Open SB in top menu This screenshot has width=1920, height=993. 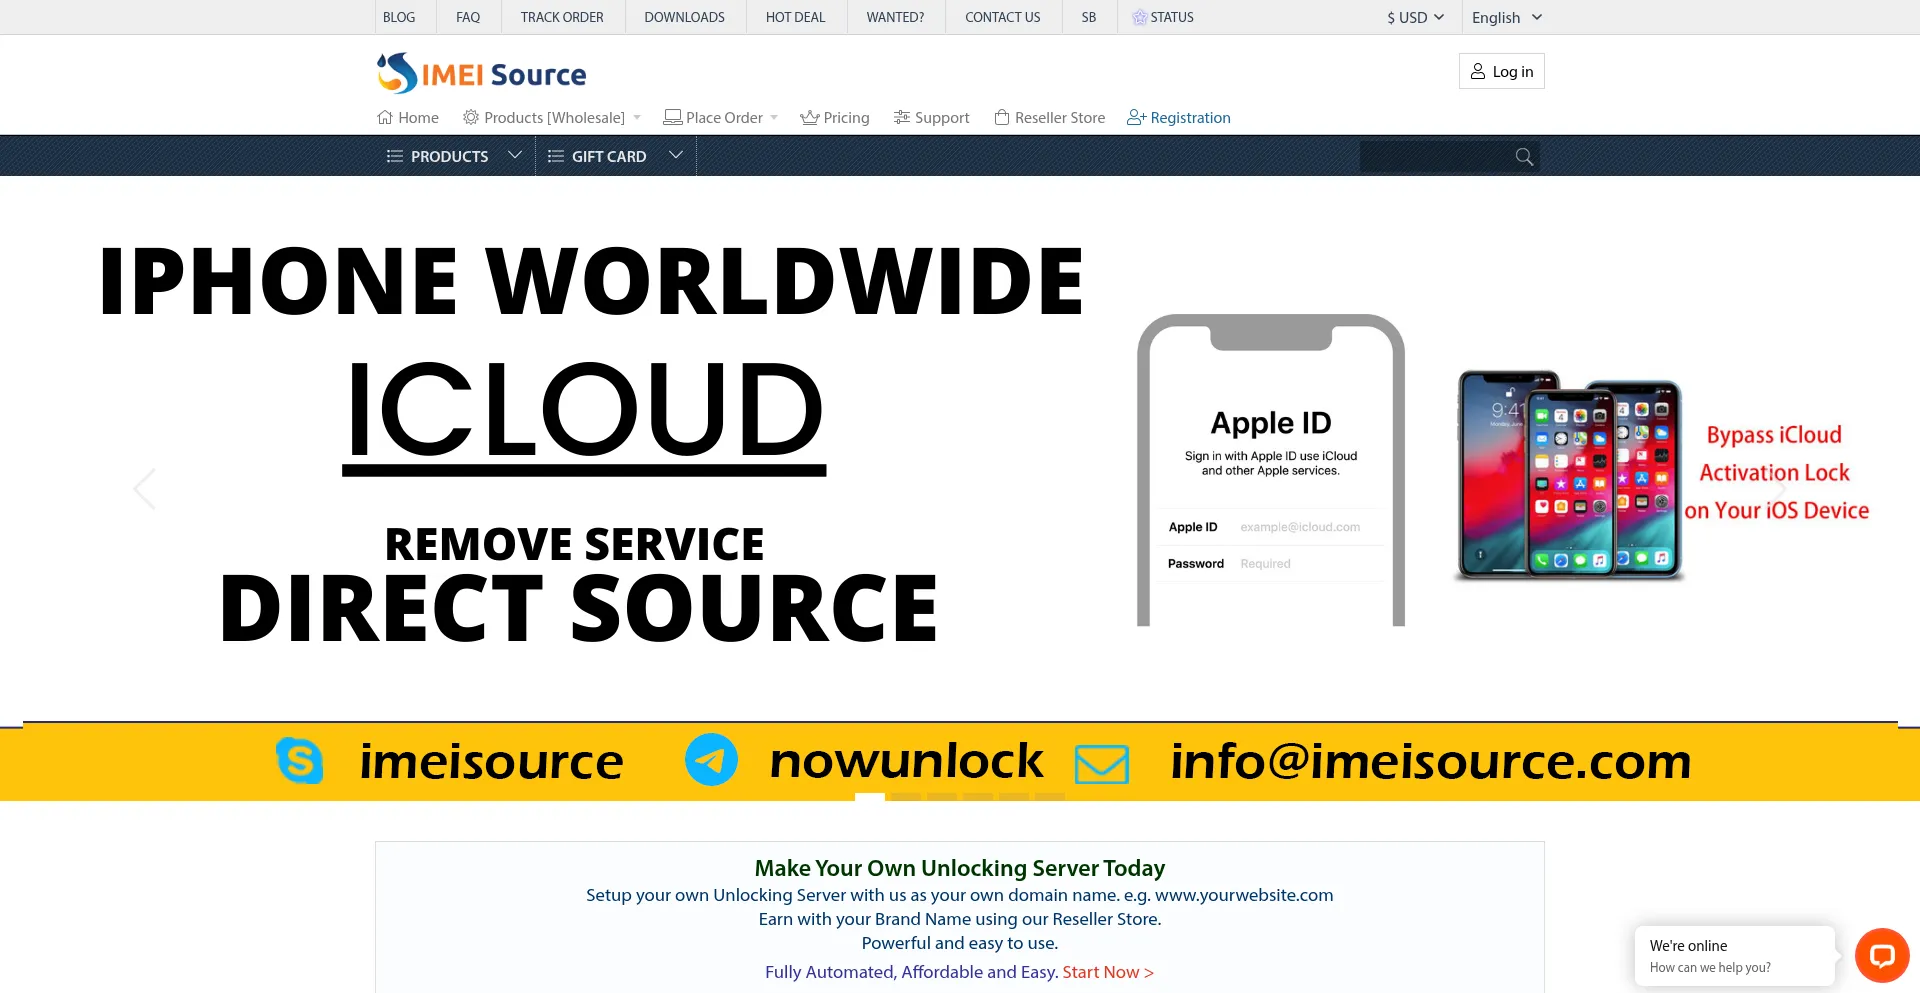(1089, 17)
